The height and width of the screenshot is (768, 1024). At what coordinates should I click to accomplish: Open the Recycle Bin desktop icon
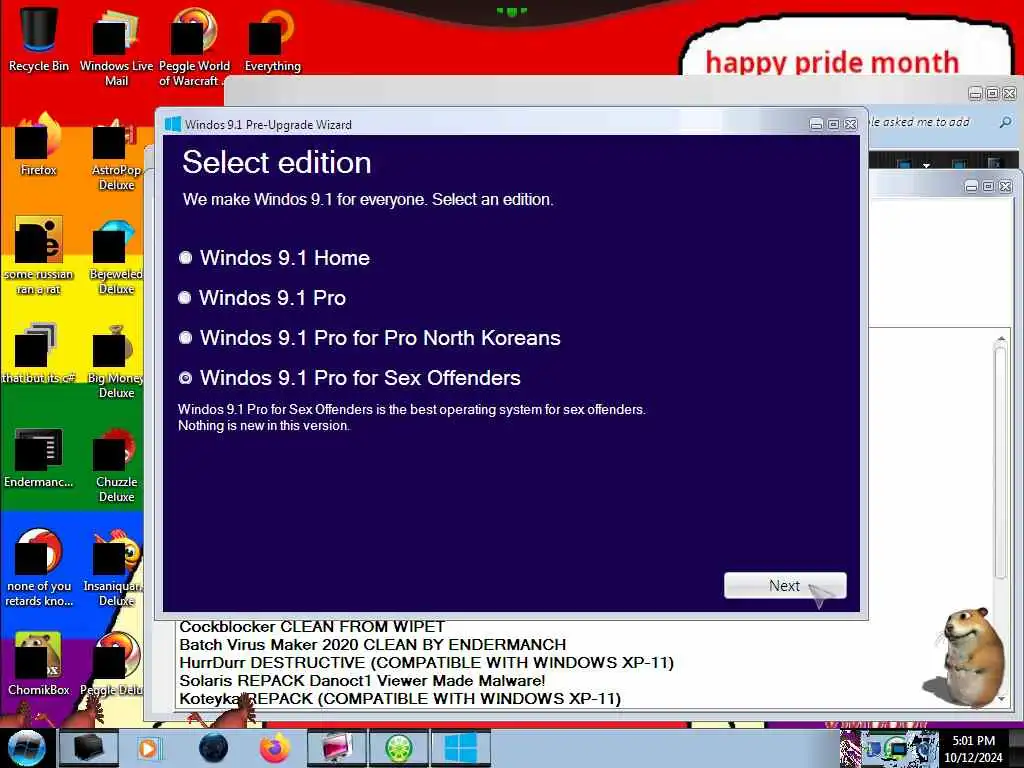(x=39, y=38)
